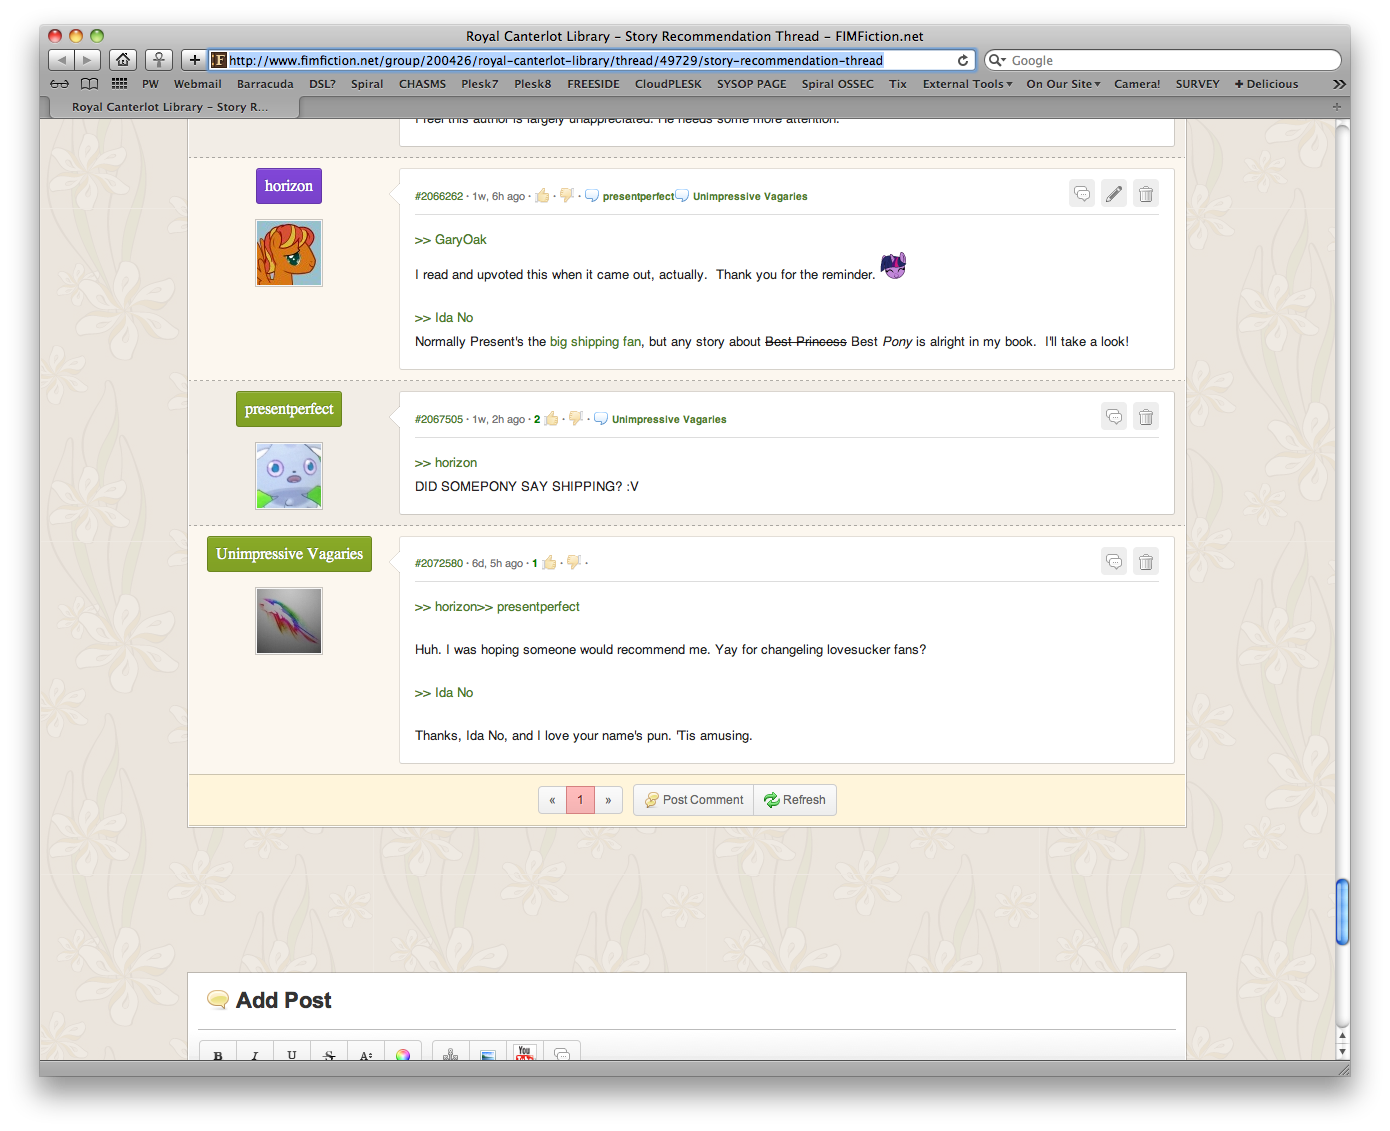Delete horizon's comment using the trash icon
The image size is (1390, 1131).
click(1146, 194)
